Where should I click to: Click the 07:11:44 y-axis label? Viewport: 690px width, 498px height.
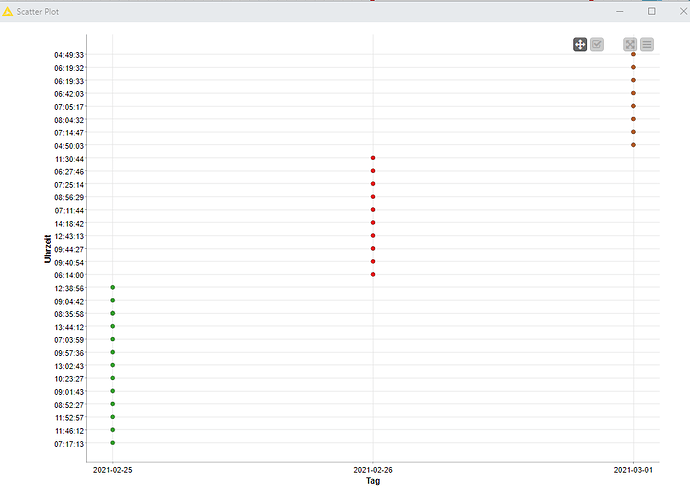(69, 211)
